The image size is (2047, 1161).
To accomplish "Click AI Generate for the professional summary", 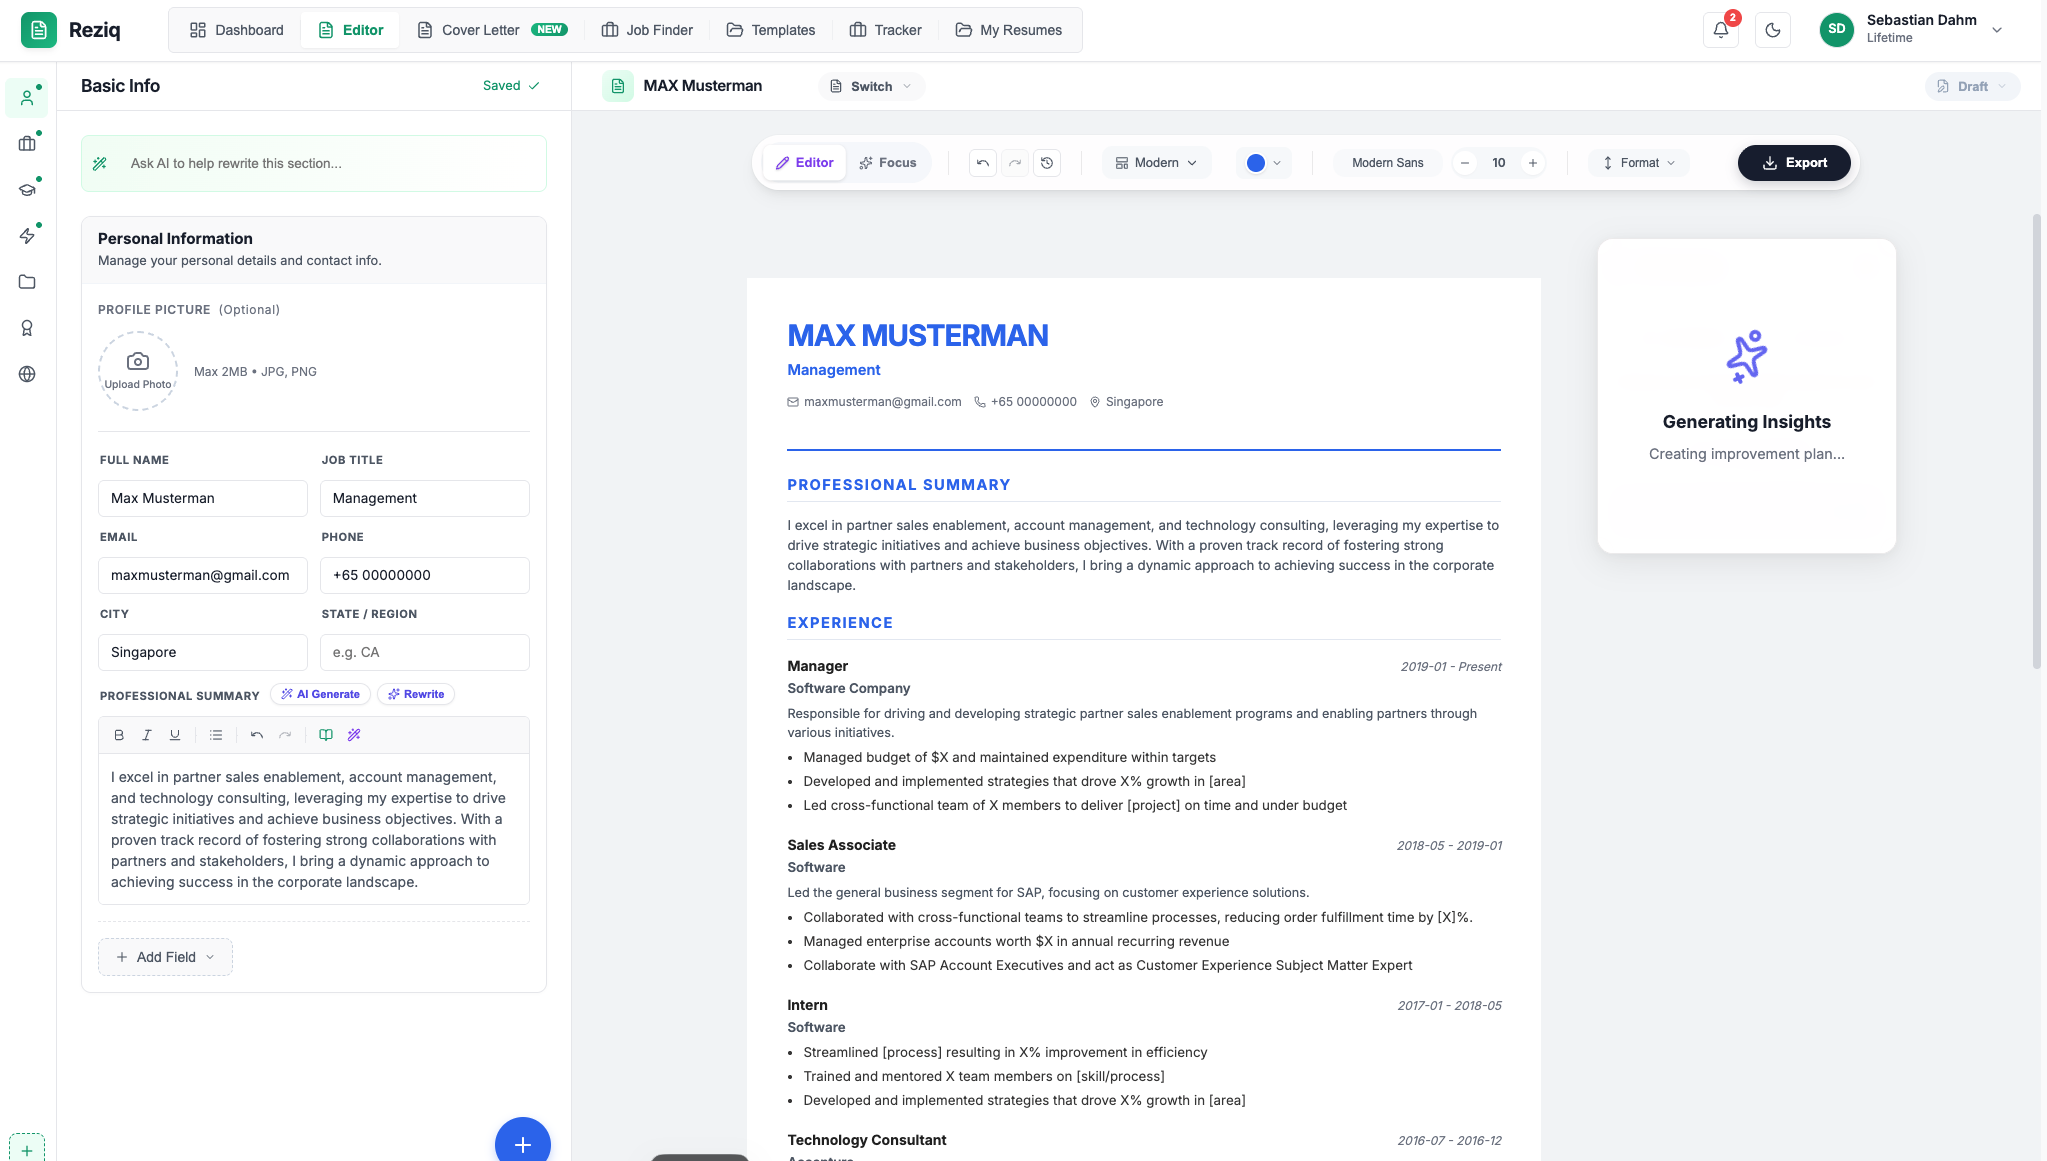I will click(320, 693).
